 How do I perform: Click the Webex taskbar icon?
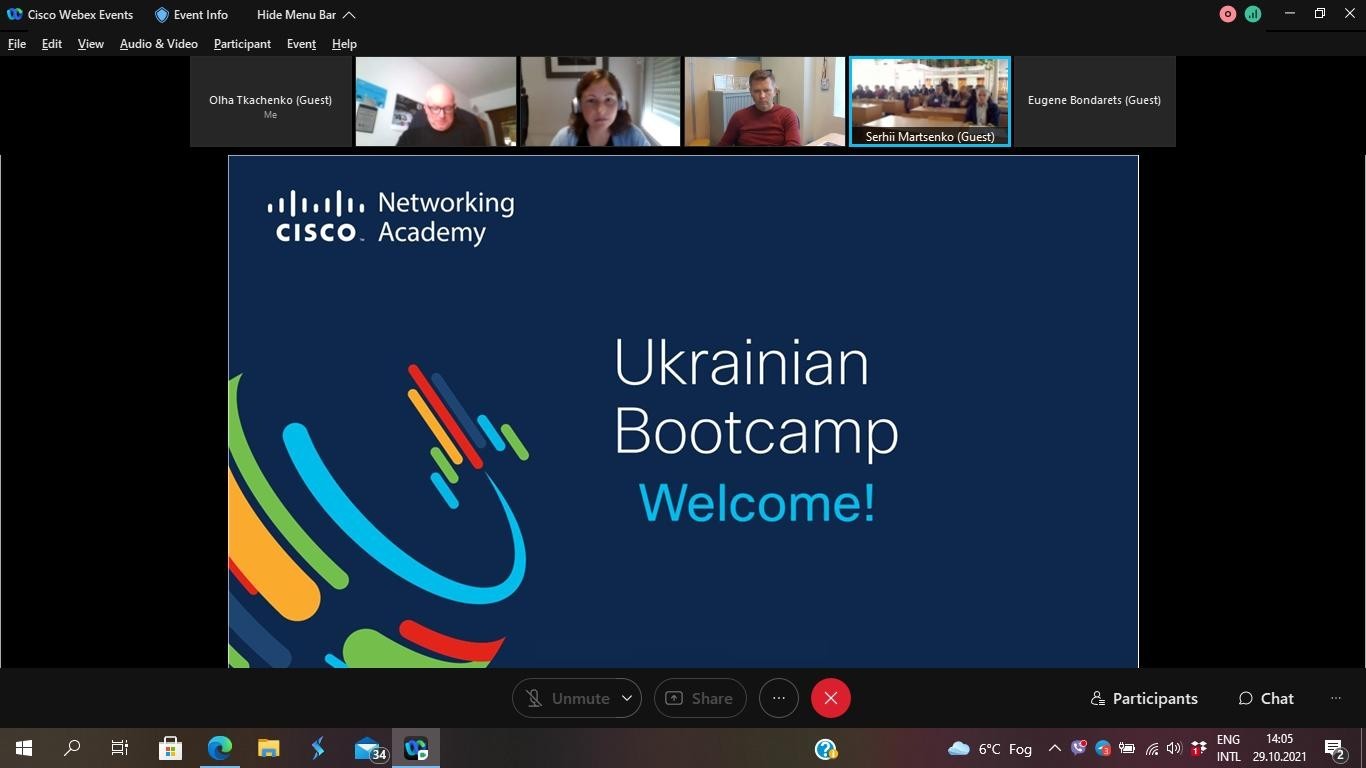(x=416, y=748)
